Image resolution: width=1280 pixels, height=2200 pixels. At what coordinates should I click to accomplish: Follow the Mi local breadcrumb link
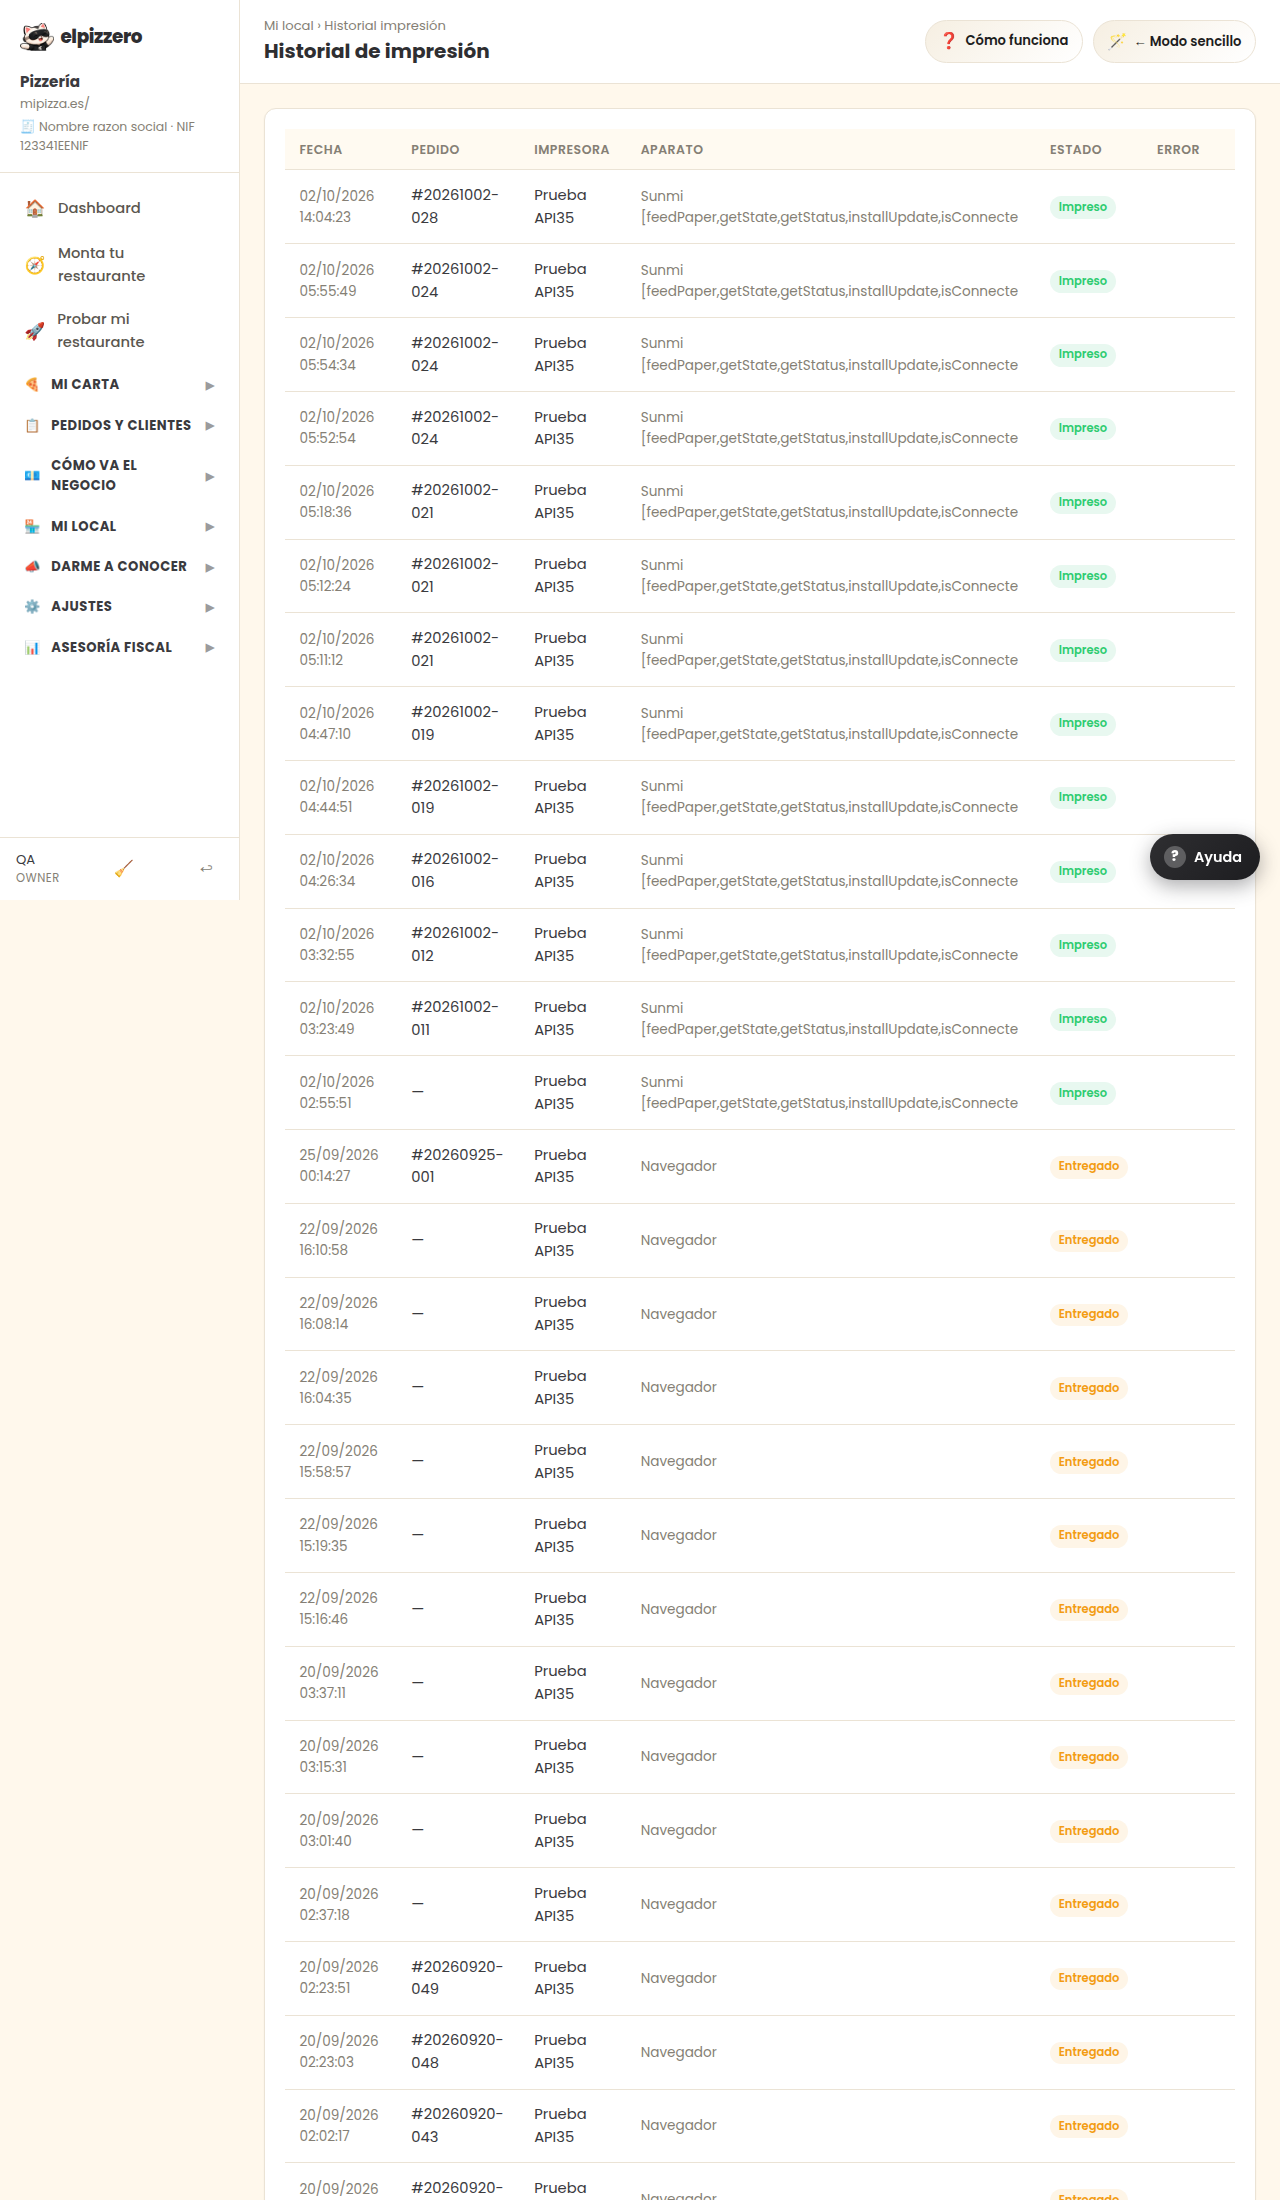click(x=288, y=26)
